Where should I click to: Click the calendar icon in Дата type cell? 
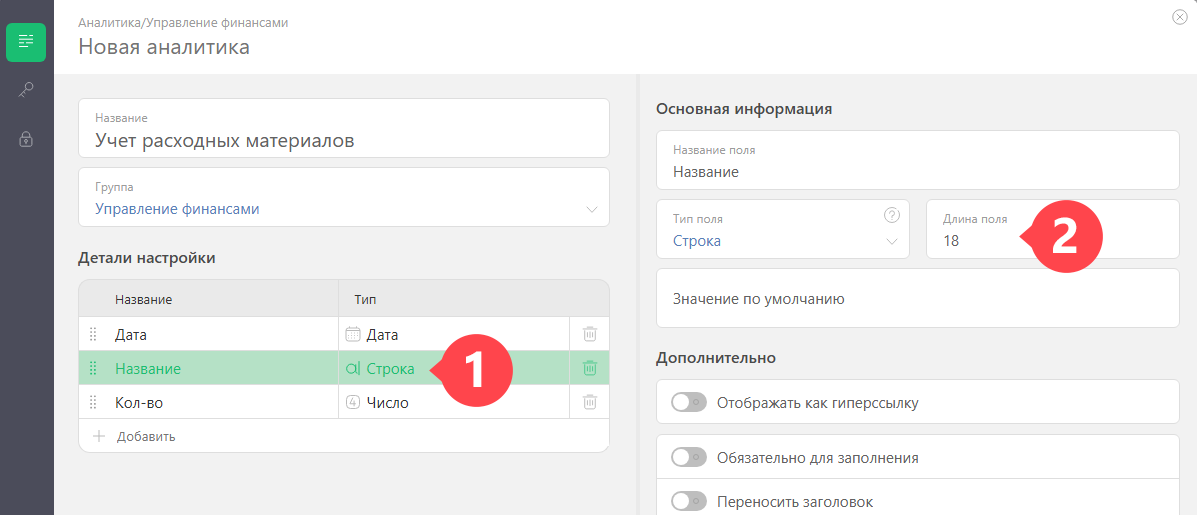click(353, 334)
